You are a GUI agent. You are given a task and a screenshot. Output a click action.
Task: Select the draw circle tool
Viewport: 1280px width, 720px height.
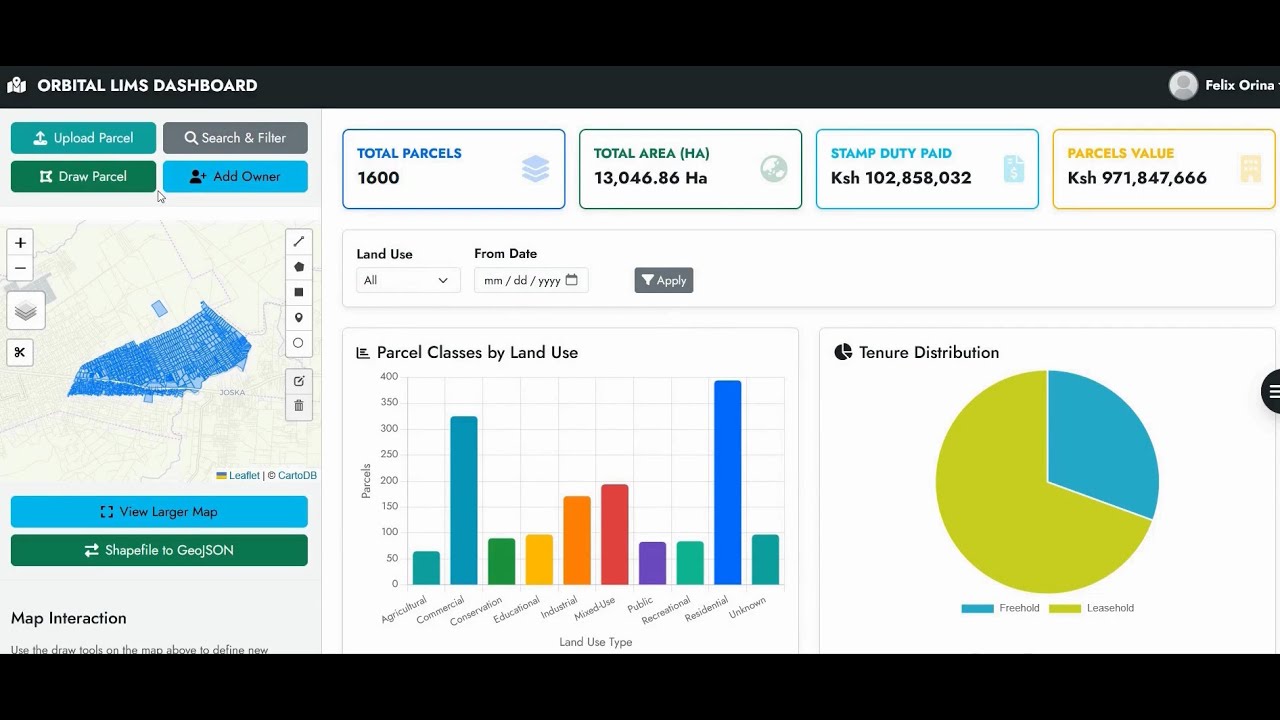[298, 343]
